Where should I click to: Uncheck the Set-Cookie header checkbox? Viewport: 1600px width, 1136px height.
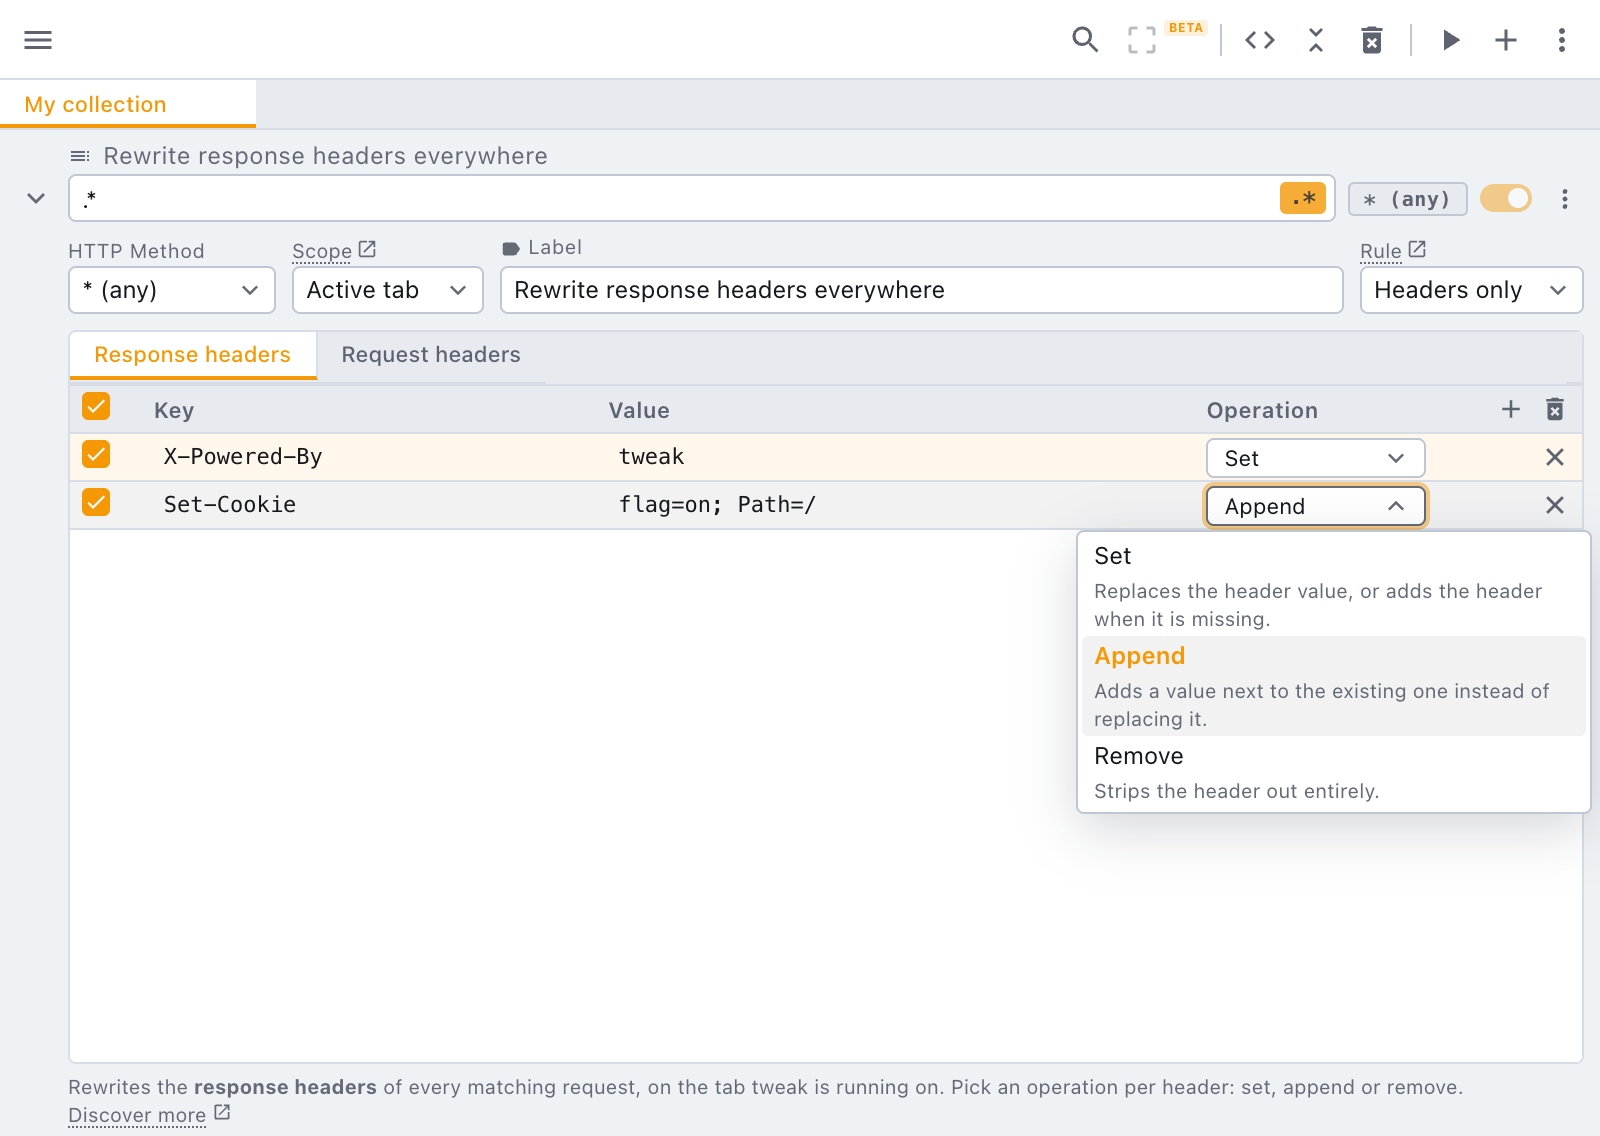96,502
